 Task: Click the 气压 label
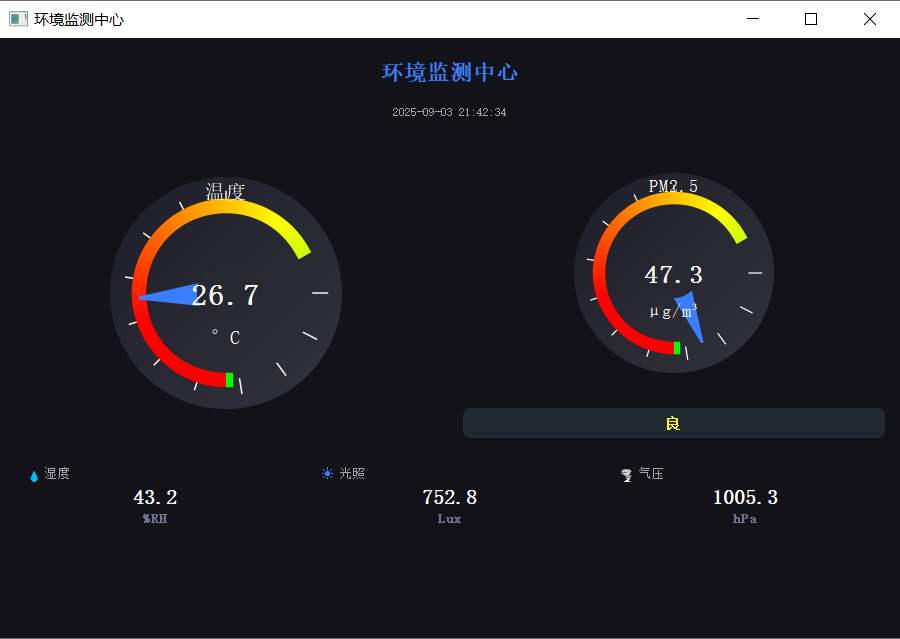pos(651,474)
